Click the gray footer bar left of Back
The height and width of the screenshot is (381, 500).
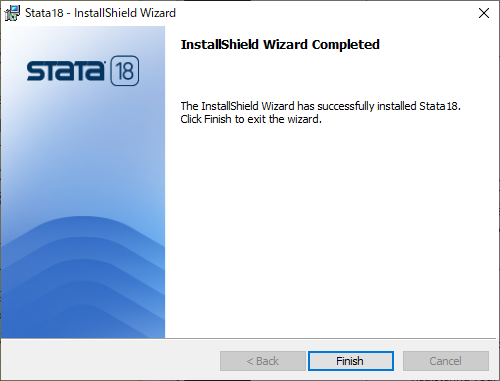pyautogui.click(x=110, y=360)
